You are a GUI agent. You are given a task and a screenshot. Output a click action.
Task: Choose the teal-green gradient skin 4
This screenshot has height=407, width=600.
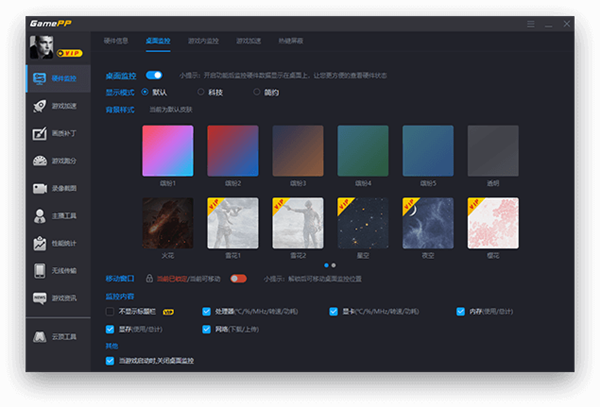point(363,151)
